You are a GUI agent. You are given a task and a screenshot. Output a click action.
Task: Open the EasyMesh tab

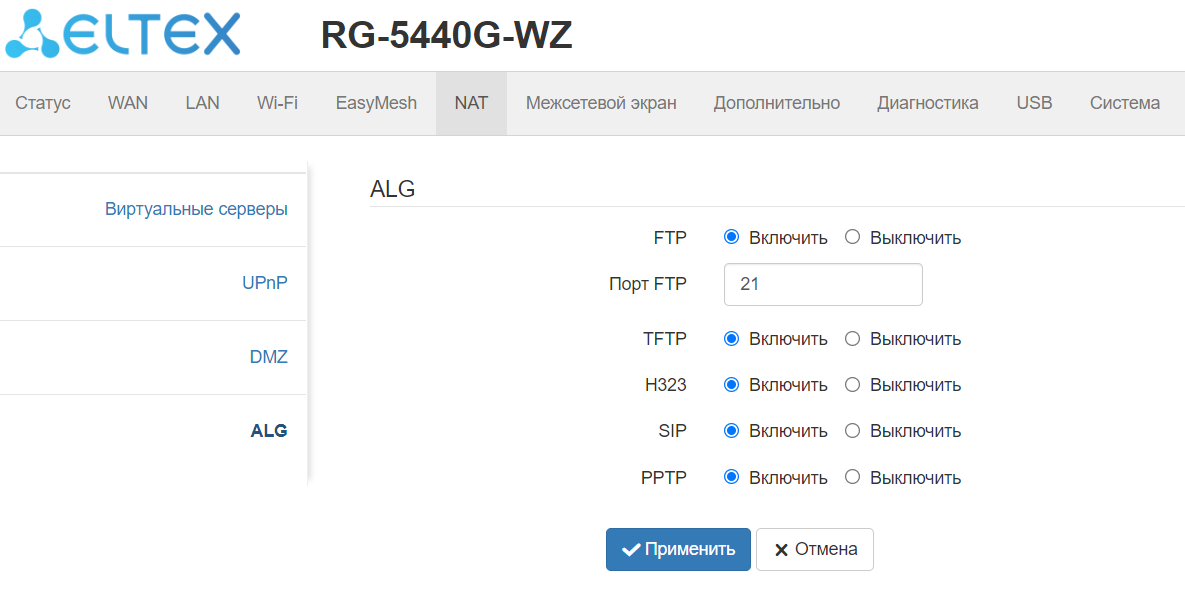click(376, 103)
